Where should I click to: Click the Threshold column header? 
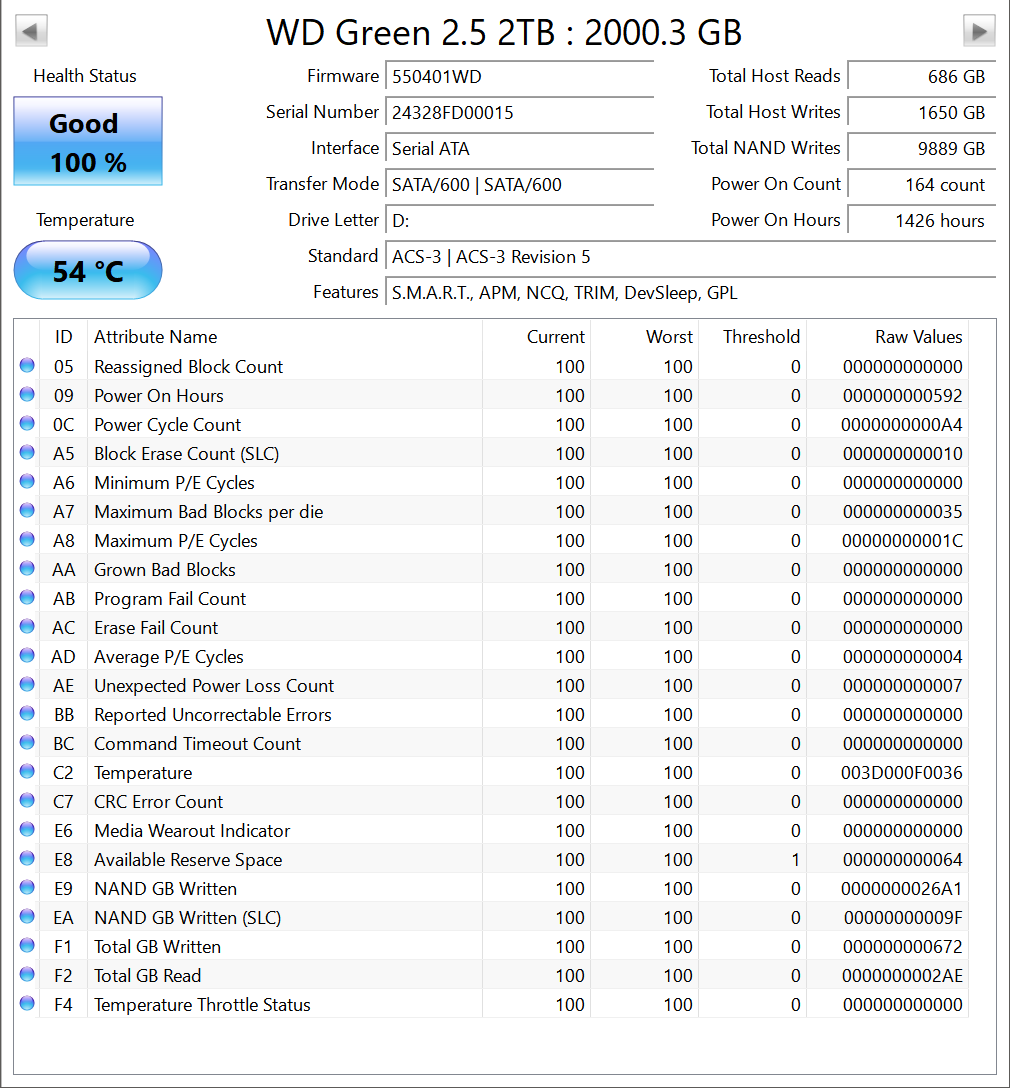(752, 337)
